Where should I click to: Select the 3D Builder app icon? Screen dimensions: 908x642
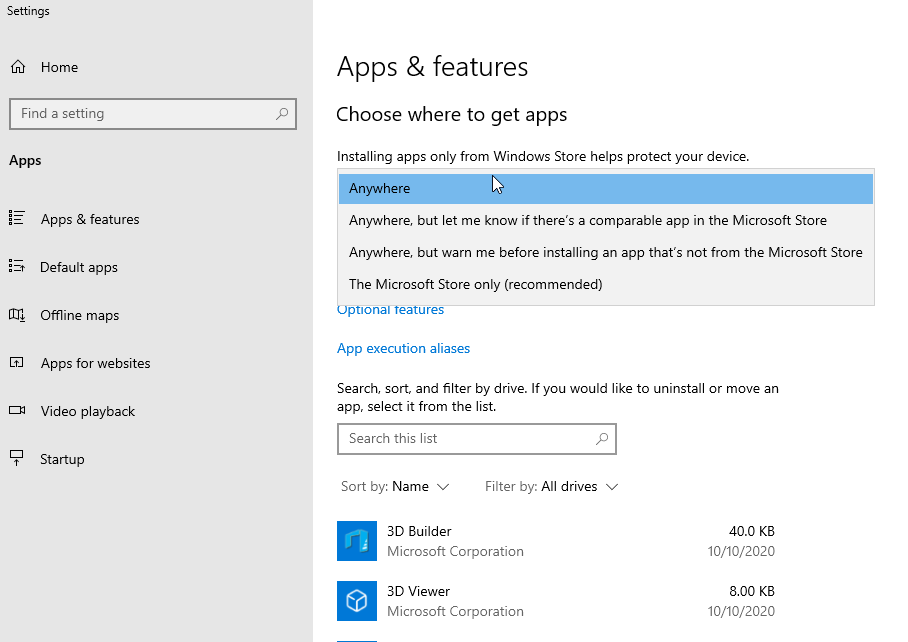pos(357,541)
